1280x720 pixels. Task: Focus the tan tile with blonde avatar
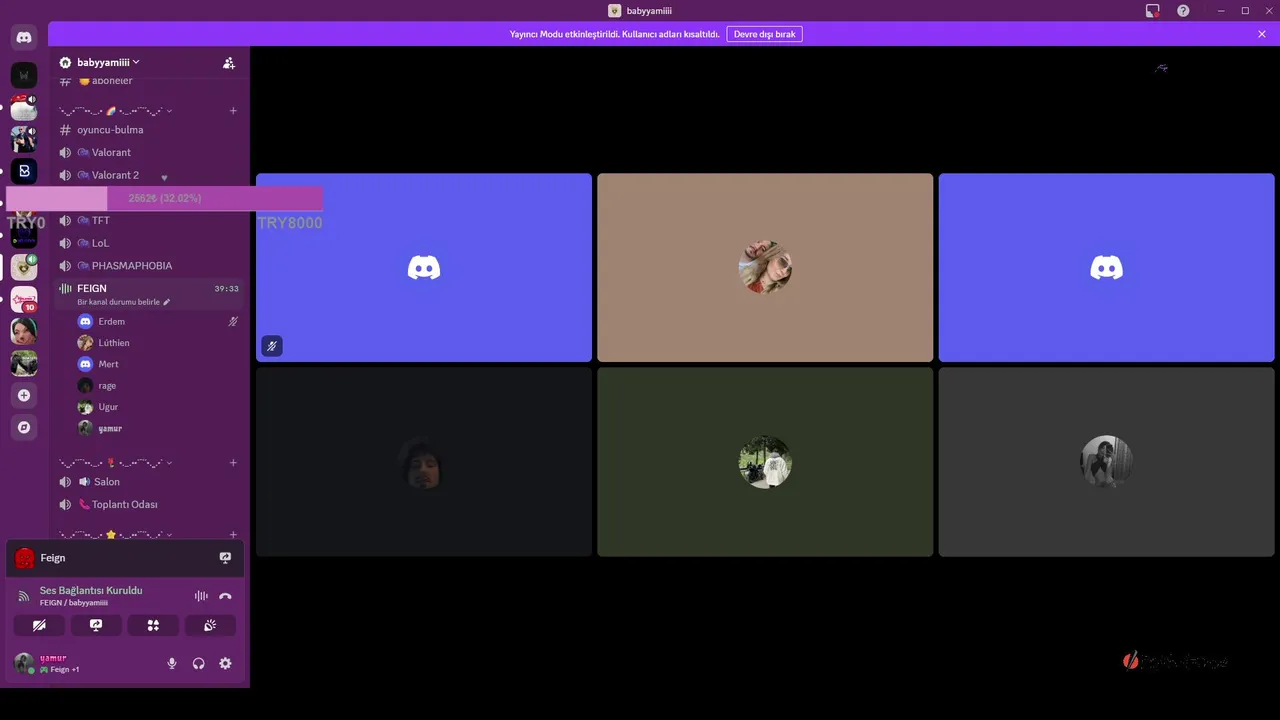pyautogui.click(x=765, y=268)
